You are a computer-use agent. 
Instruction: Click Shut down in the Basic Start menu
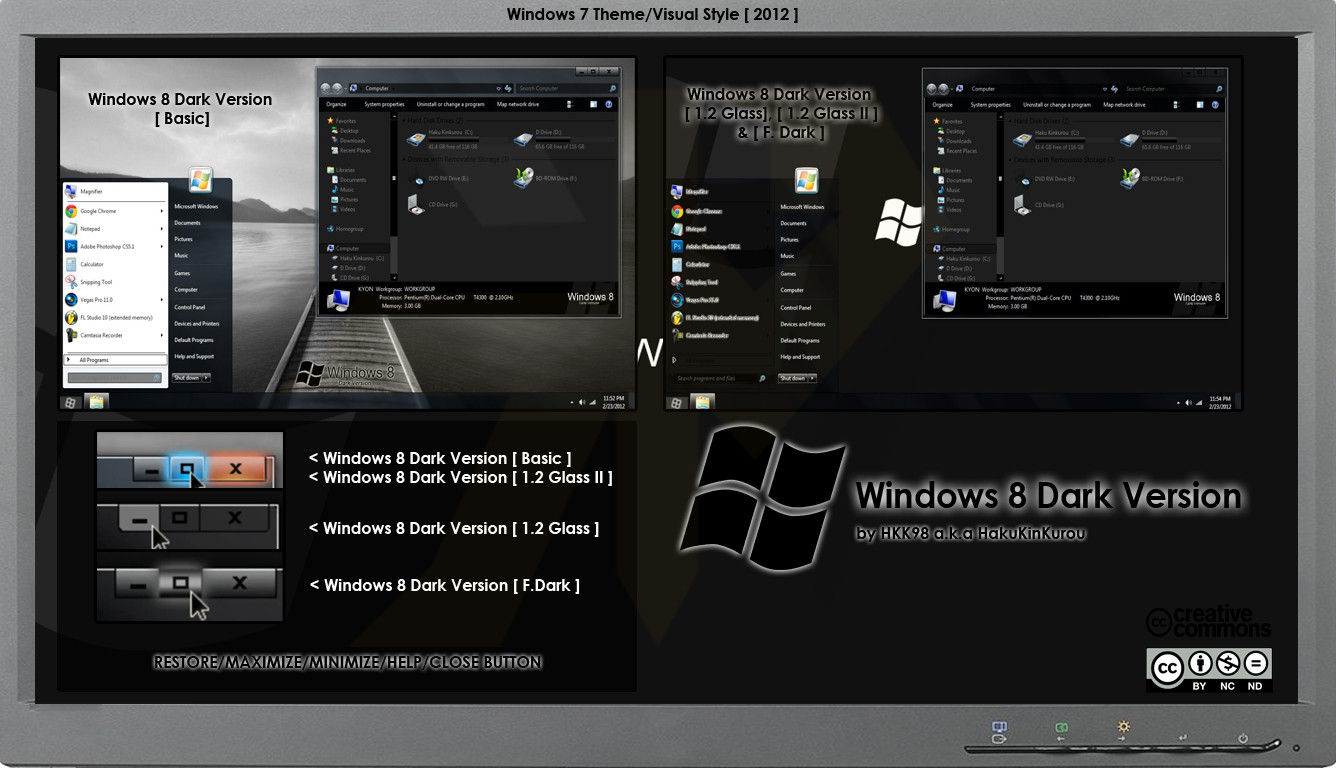point(186,378)
